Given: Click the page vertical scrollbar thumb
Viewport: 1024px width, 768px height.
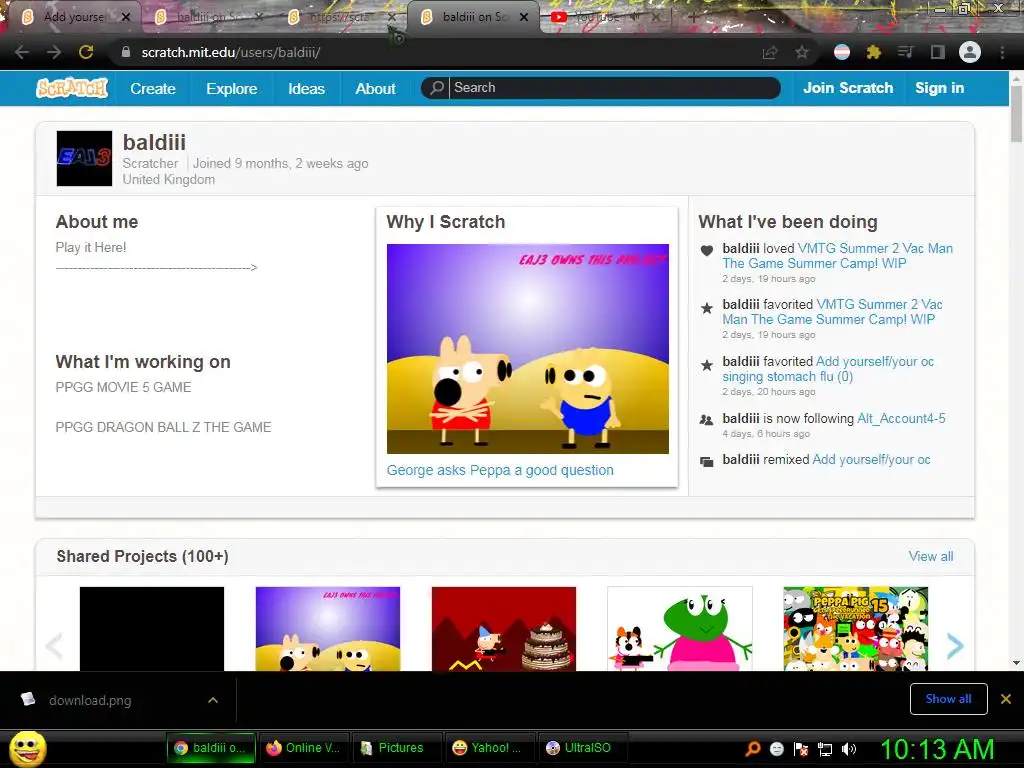Looking at the screenshot, I should click(x=1016, y=112).
